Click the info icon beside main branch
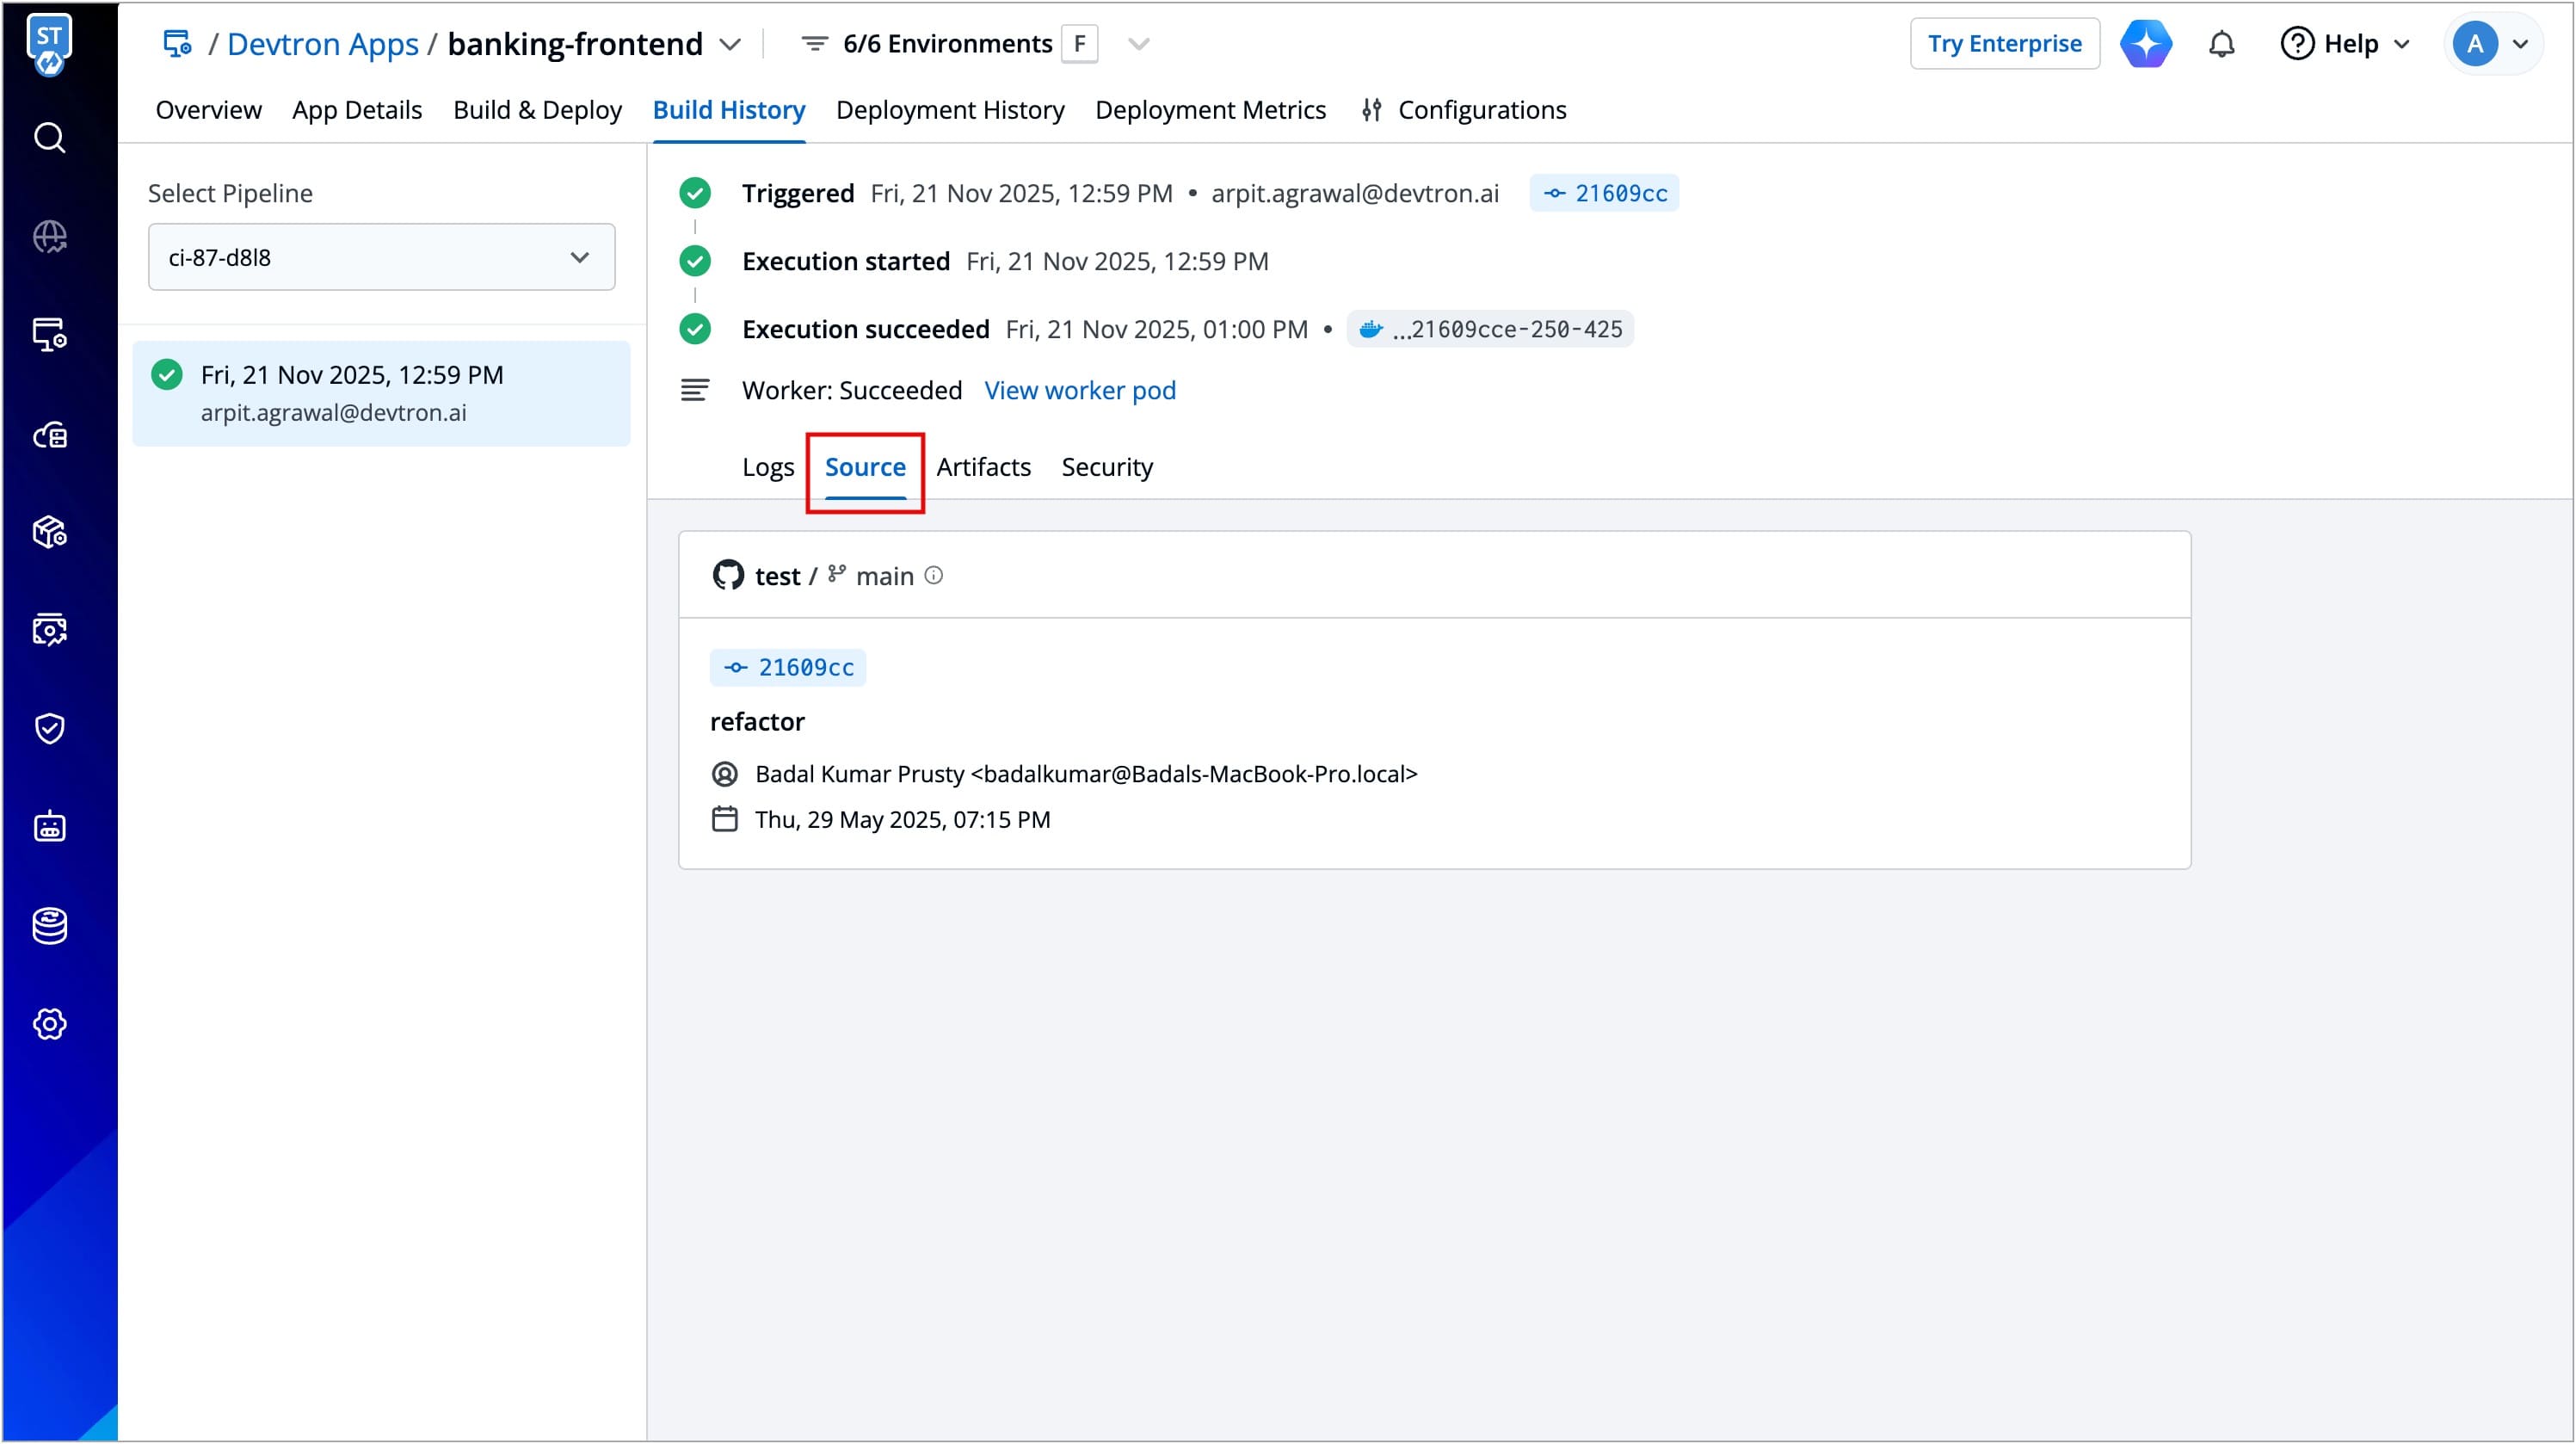The height and width of the screenshot is (1444, 2576). pyautogui.click(x=933, y=575)
